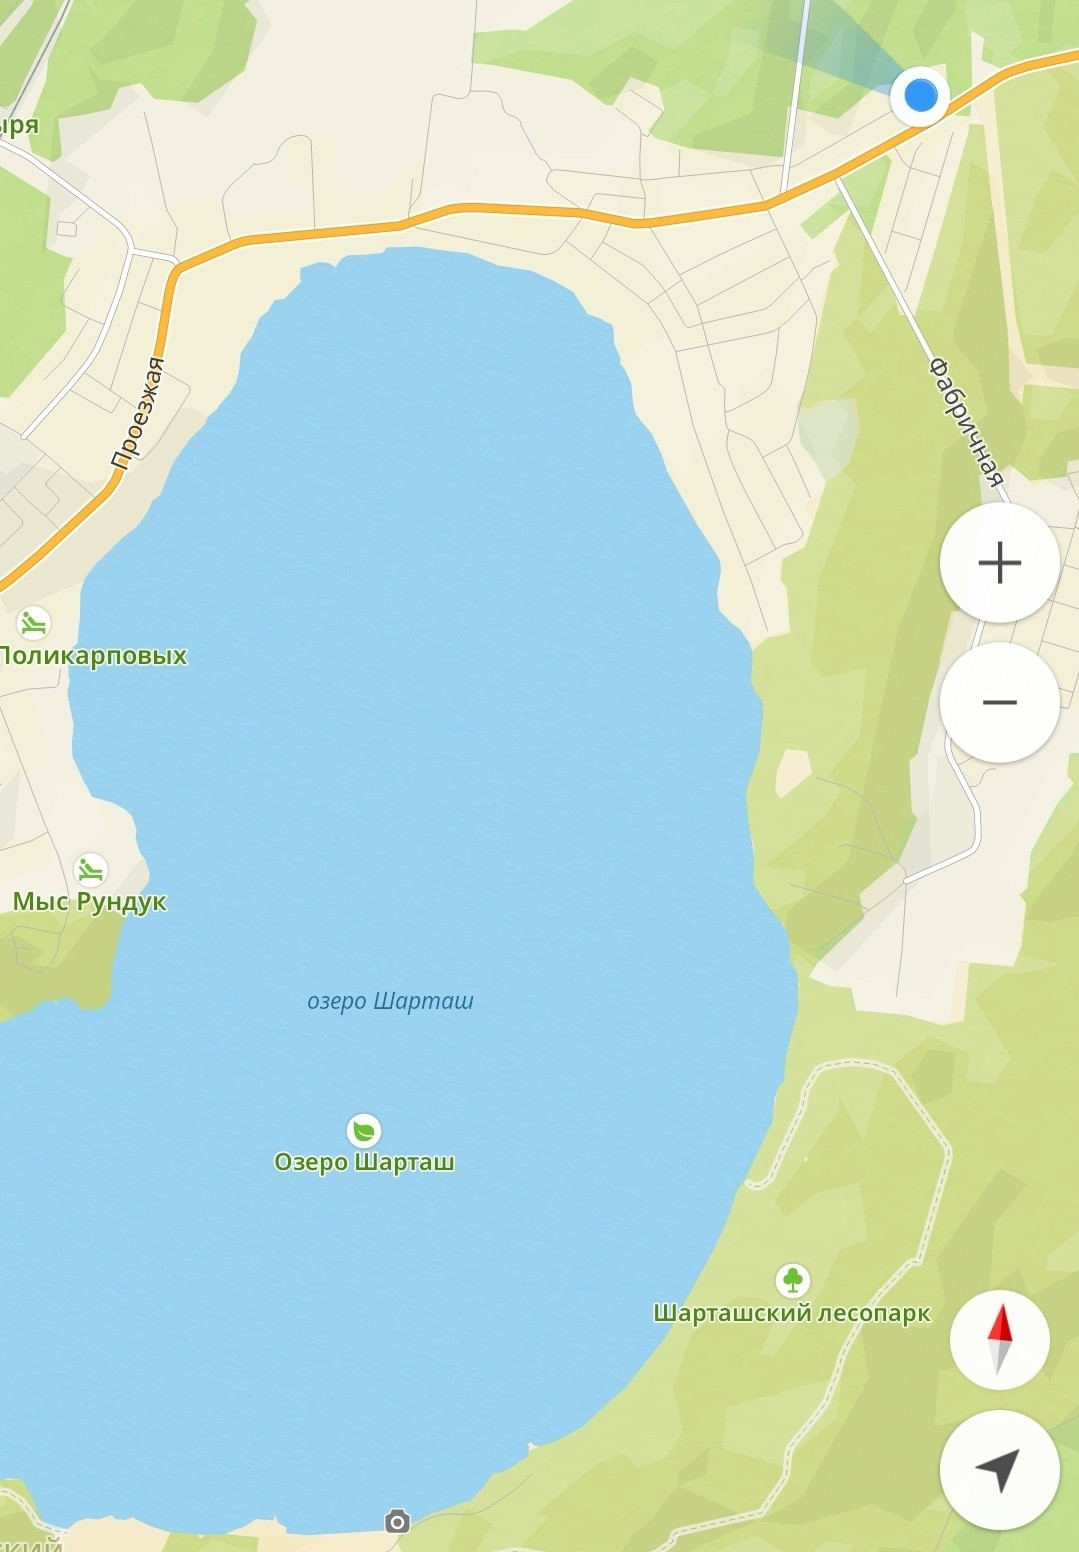This screenshot has height=1552, width=1079.
Task: Open the camera photo marker at the lake shore
Action: click(x=397, y=1522)
